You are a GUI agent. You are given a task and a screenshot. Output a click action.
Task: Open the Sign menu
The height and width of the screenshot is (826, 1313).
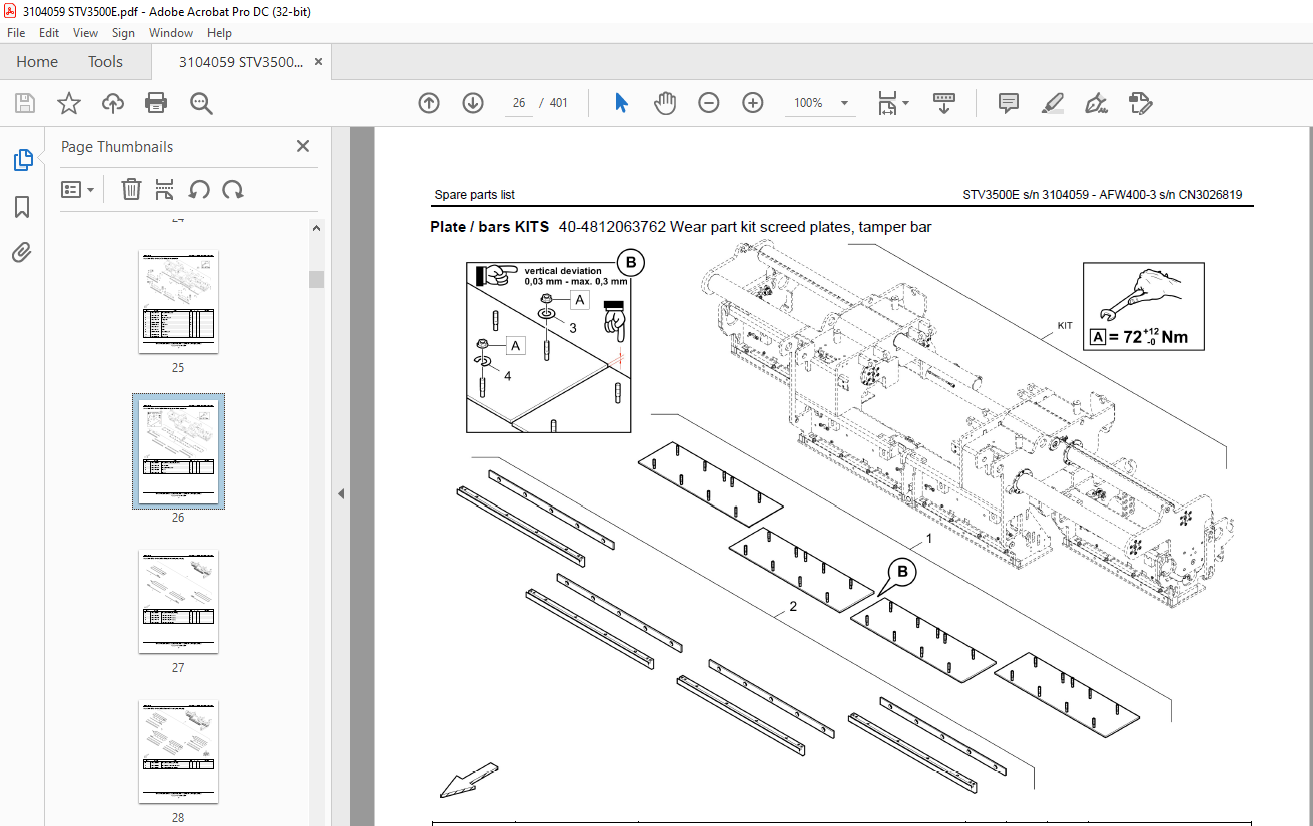[123, 33]
